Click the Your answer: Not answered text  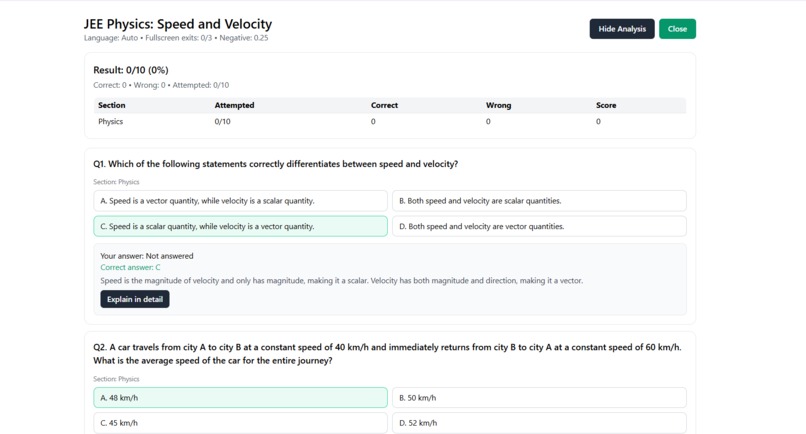coord(146,256)
